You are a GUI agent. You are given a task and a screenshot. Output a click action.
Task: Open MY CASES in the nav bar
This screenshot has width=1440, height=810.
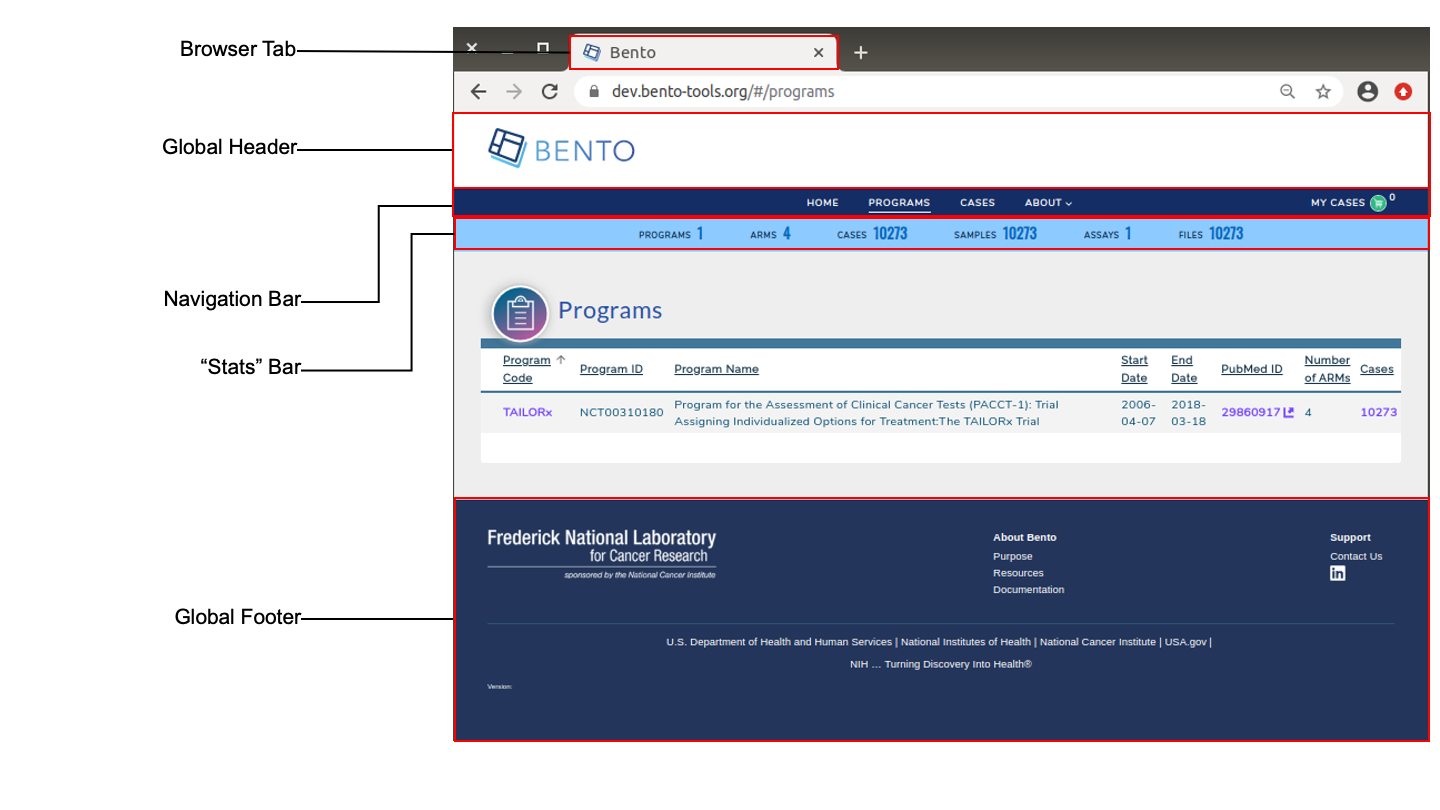pyautogui.click(x=1338, y=203)
